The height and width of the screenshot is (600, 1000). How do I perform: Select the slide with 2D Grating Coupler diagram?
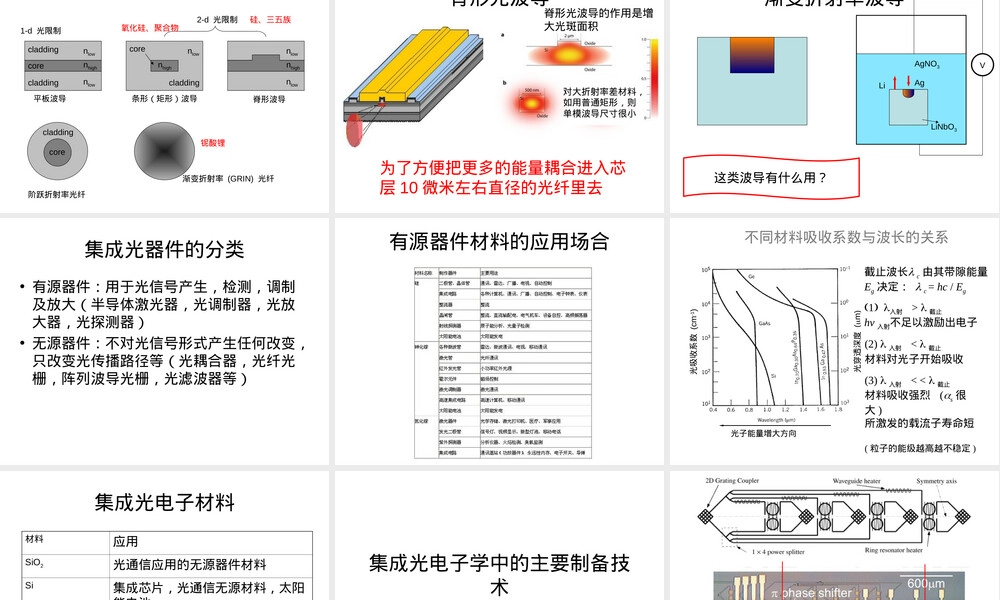point(834,536)
